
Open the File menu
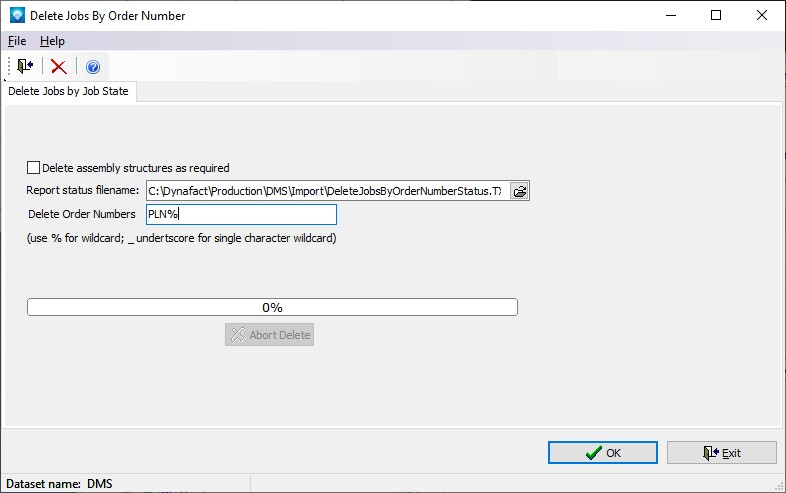tap(17, 41)
